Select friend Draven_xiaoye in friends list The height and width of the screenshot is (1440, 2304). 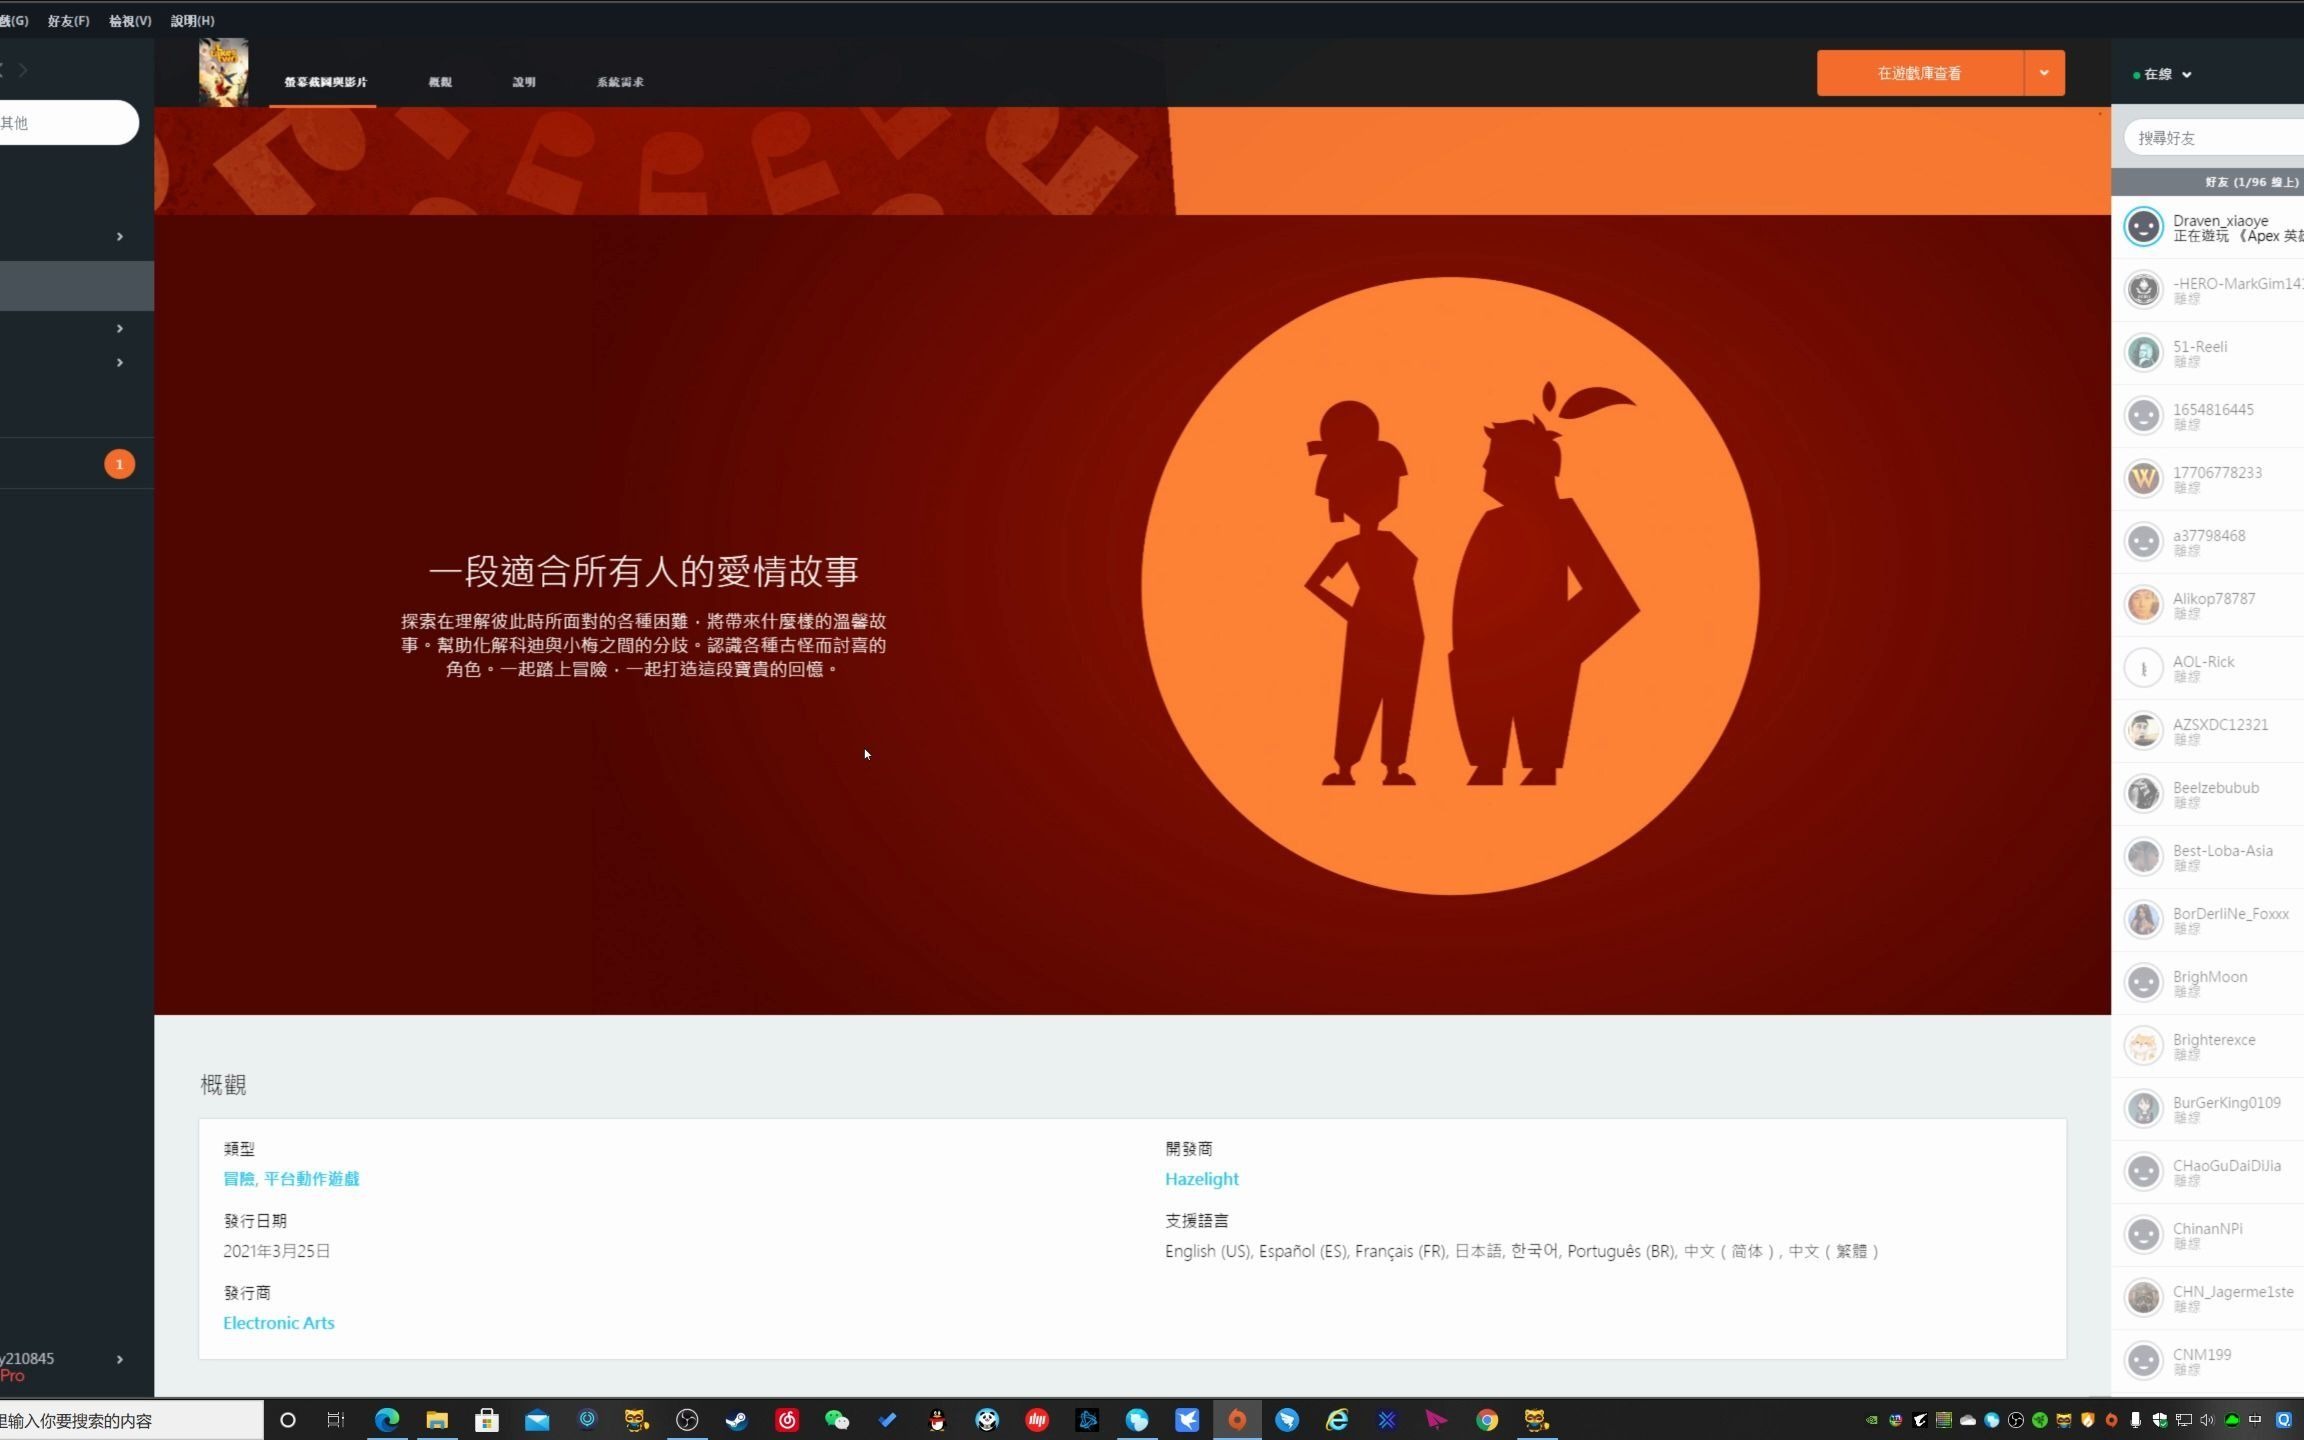[2208, 227]
